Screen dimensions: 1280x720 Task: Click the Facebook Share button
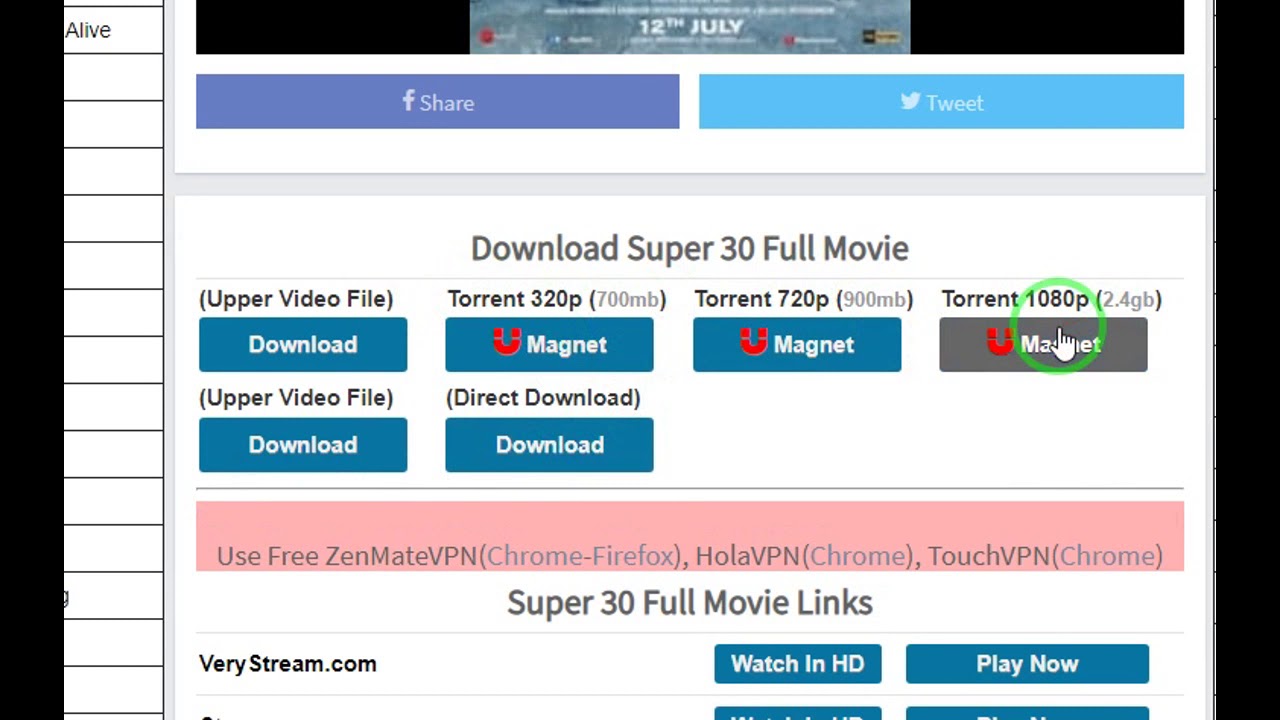click(437, 101)
